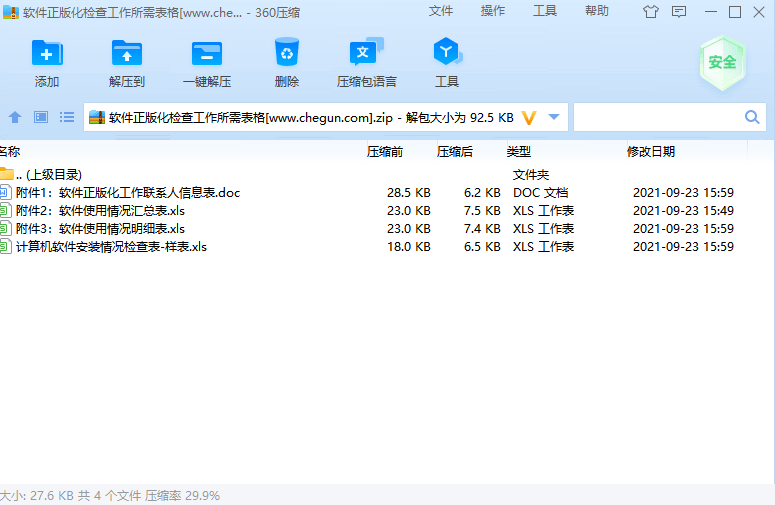
Task: Go up one directory with arrow icon
Action: click(x=15, y=117)
